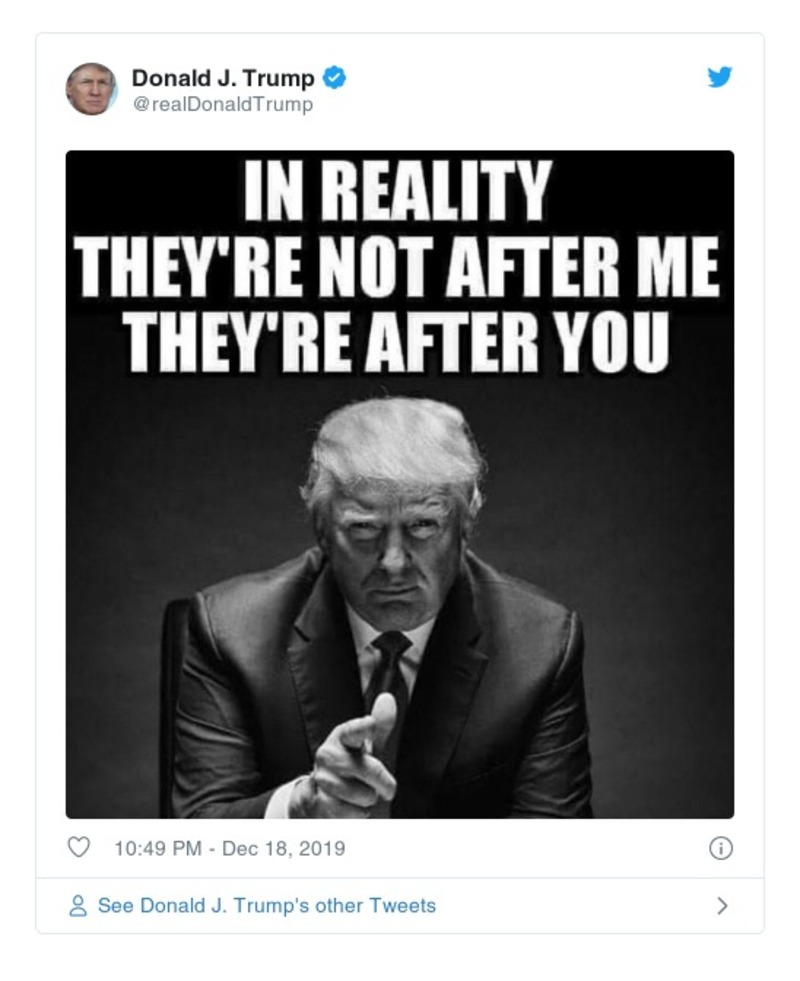Click the right-pointing arrow in the footer
This screenshot has height=981, width=800.
[722, 903]
